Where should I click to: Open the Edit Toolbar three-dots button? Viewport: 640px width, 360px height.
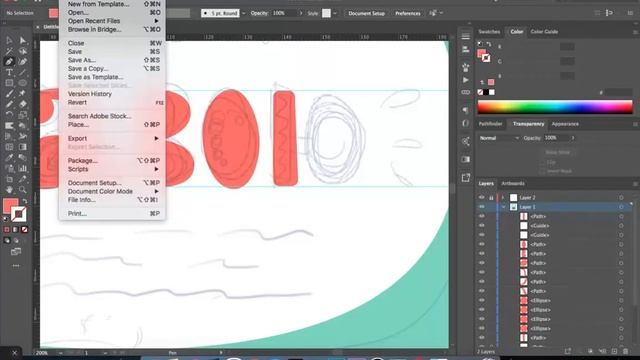(x=16, y=266)
